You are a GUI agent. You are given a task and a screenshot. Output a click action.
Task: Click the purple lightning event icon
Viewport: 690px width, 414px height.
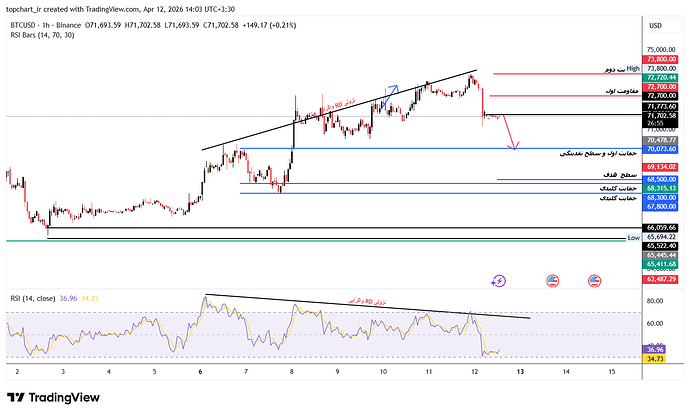click(499, 281)
